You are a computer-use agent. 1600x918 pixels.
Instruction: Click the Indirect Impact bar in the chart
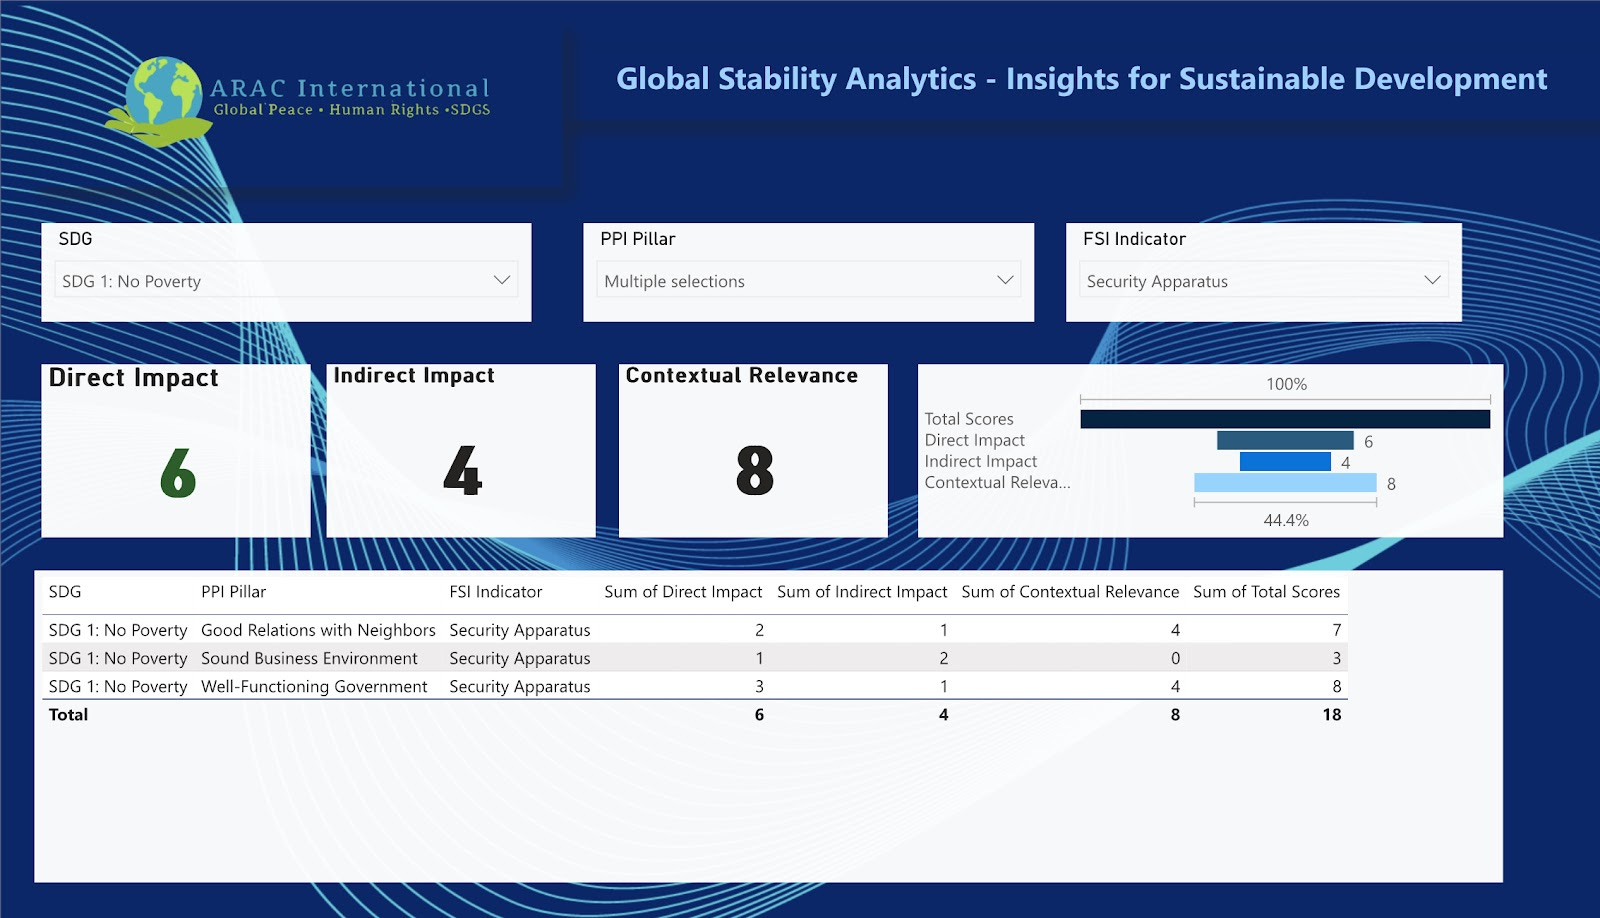click(1285, 461)
